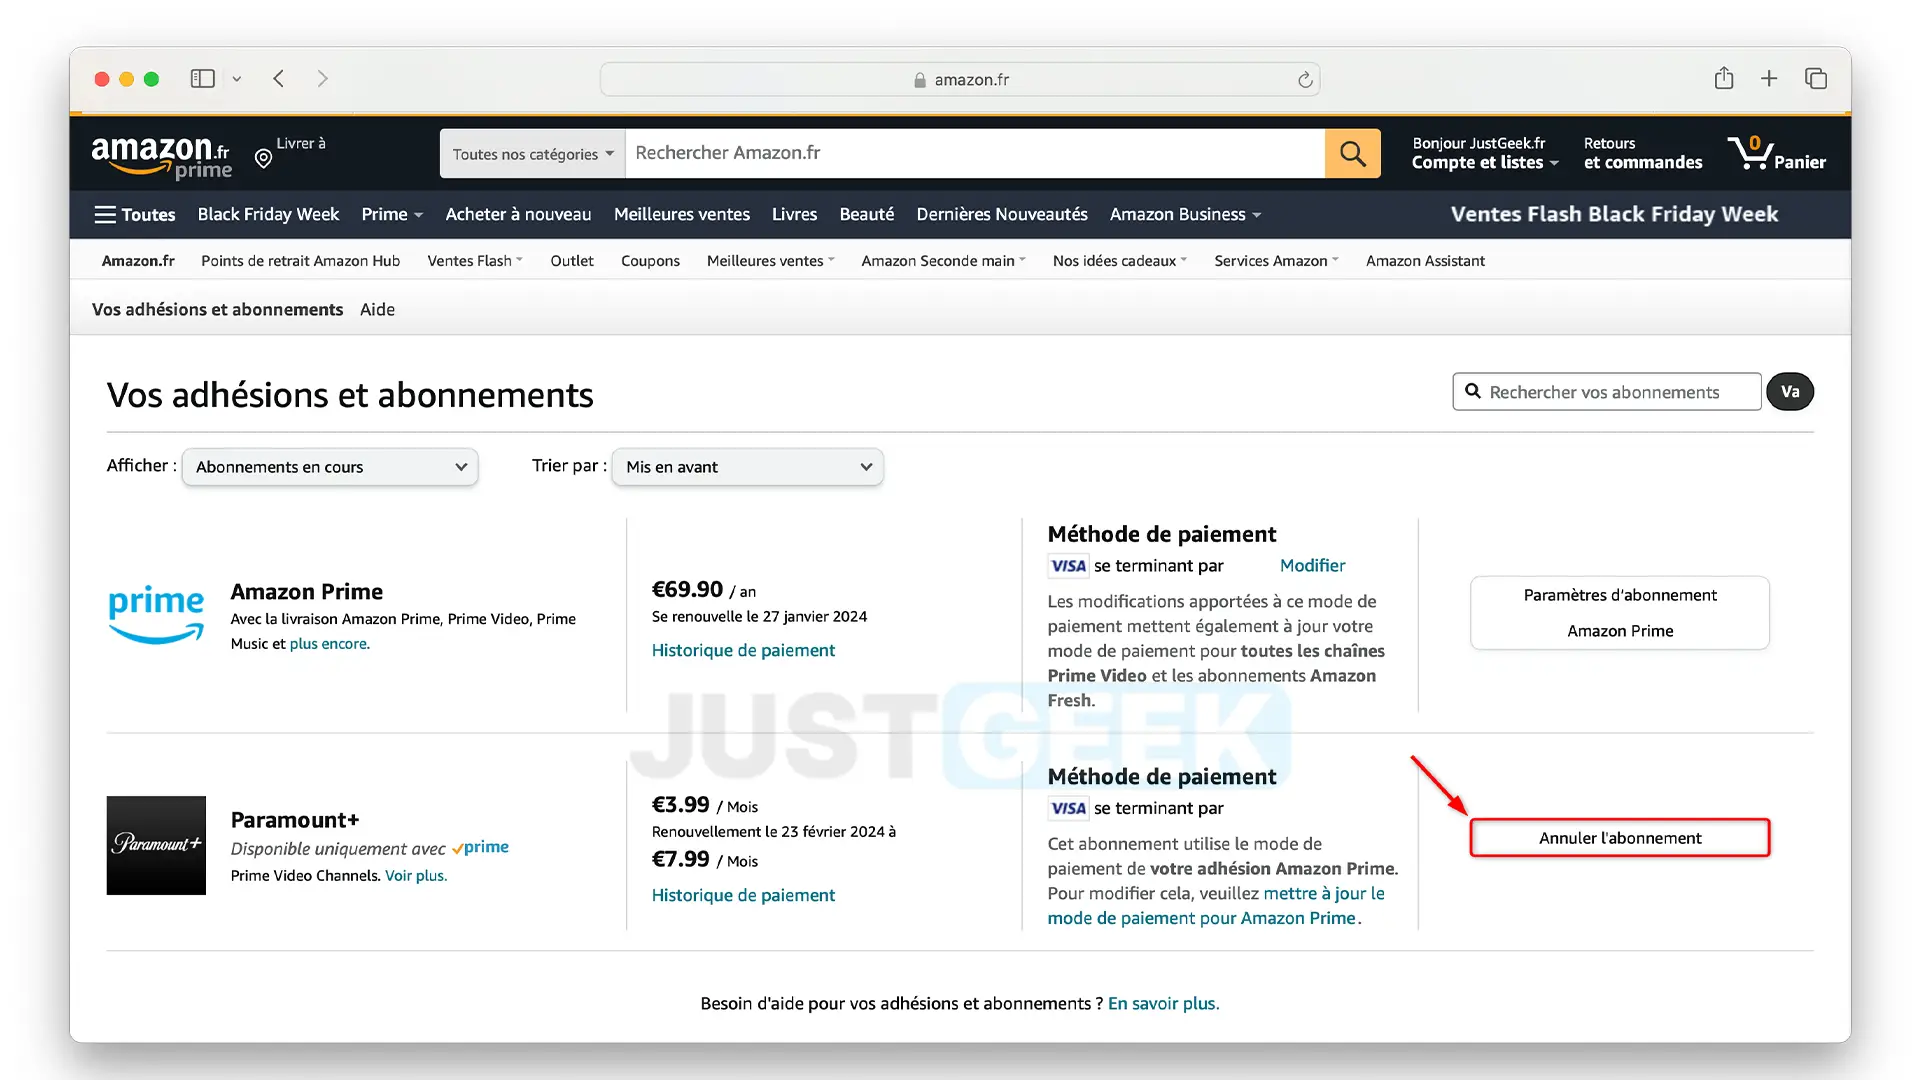Image resolution: width=1920 pixels, height=1080 pixels.
Task: Open the Safari share icon
Action: [1724, 78]
